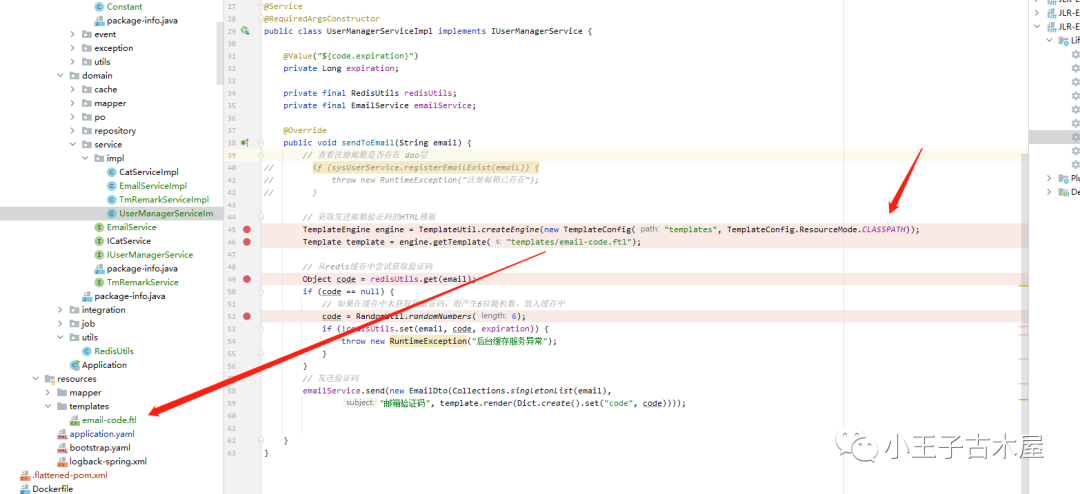
Task: Select UserManagerServiceImpl in the project tree
Action: click(164, 213)
